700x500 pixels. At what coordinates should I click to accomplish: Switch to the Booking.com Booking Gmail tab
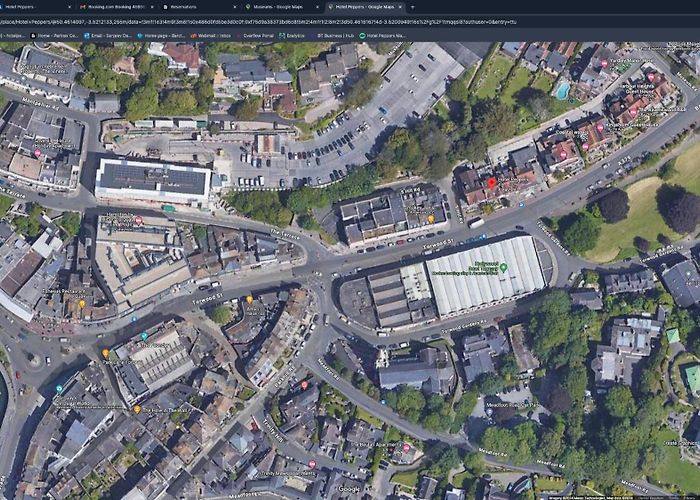click(115, 7)
